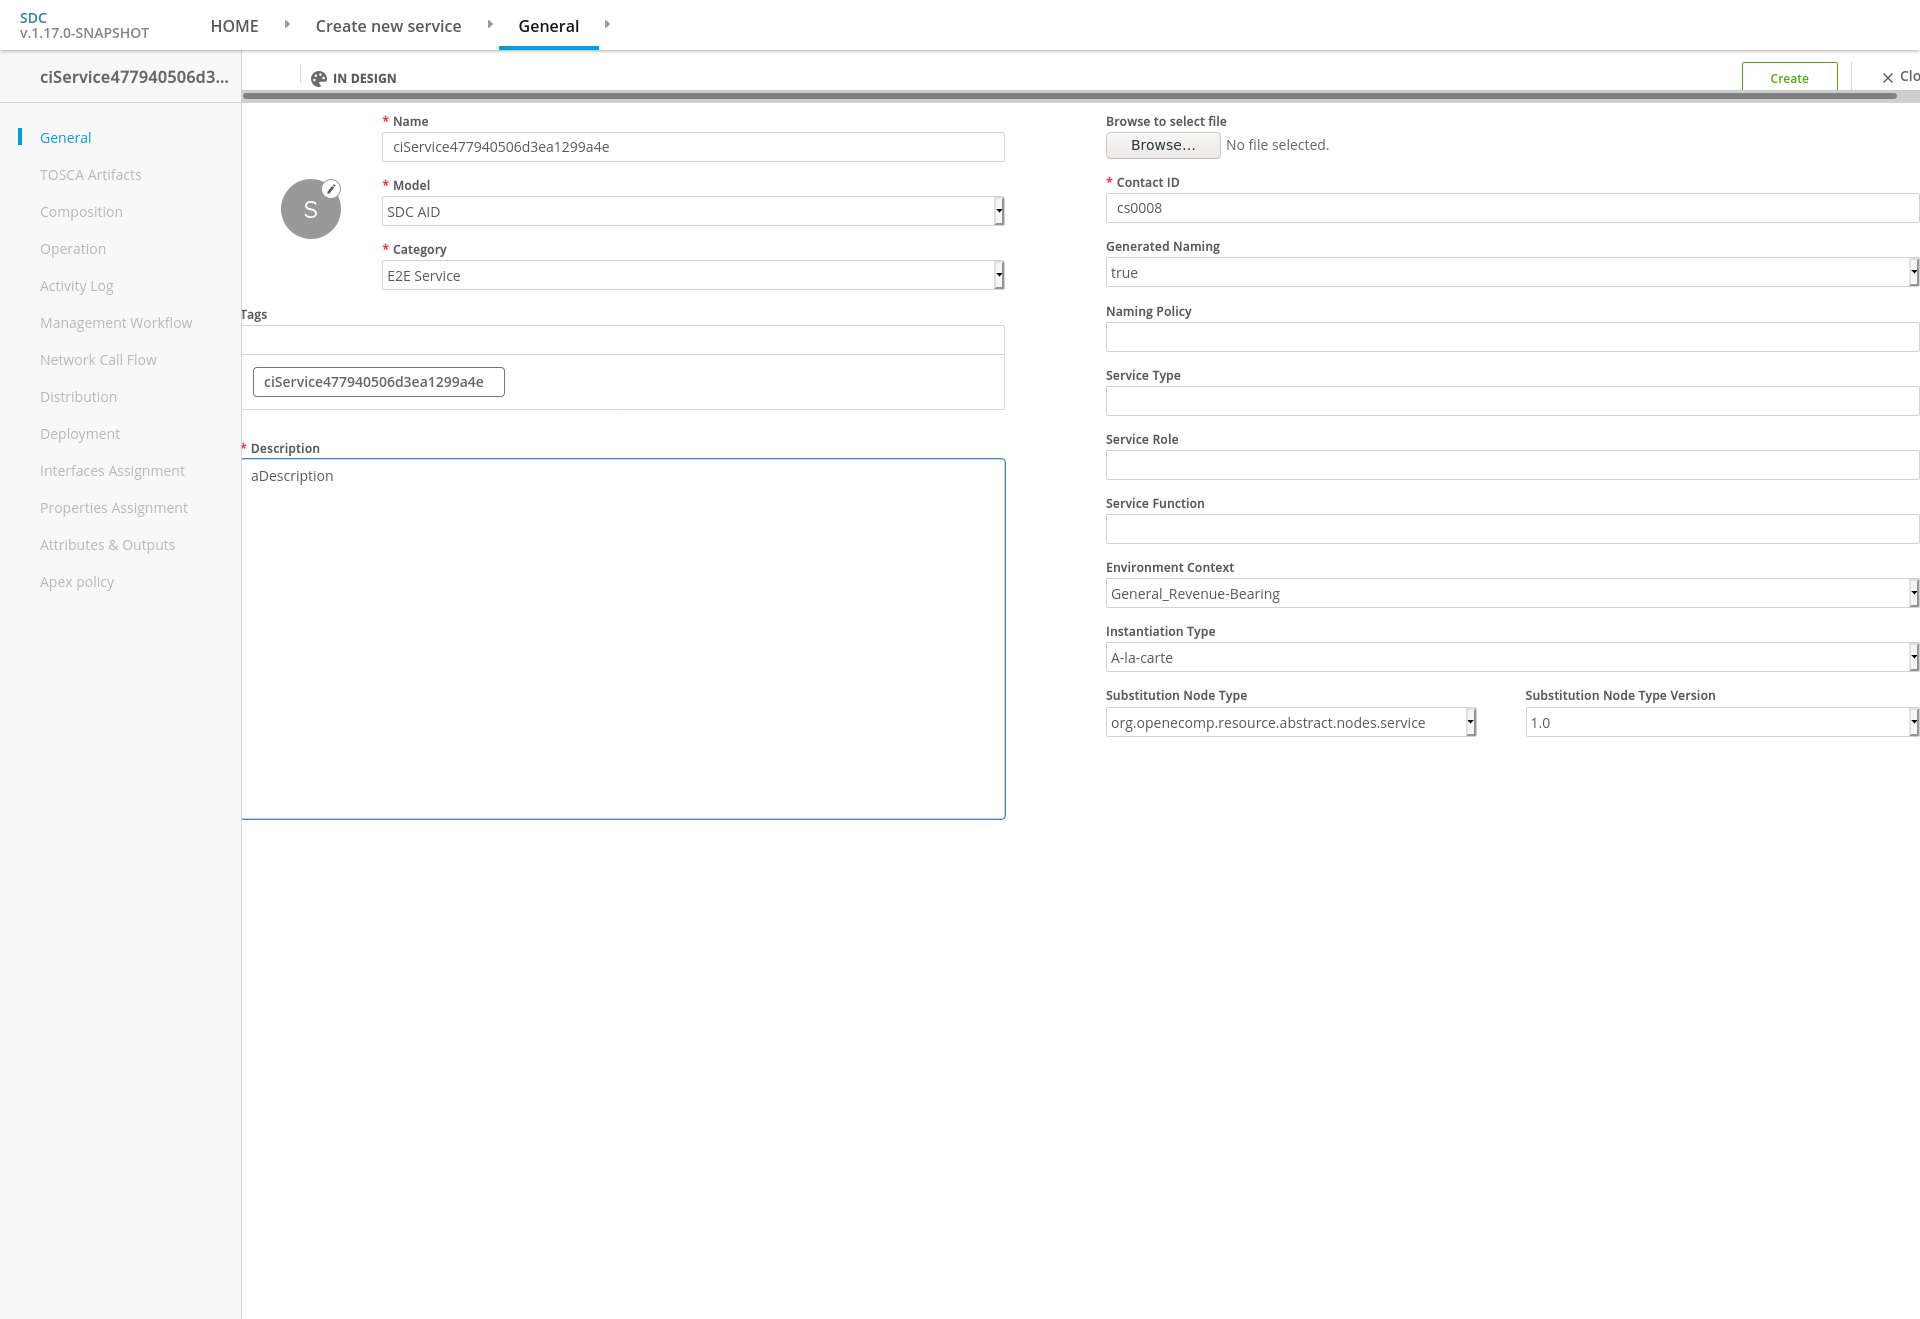Click the arrow after General breadcrumb

607,24
